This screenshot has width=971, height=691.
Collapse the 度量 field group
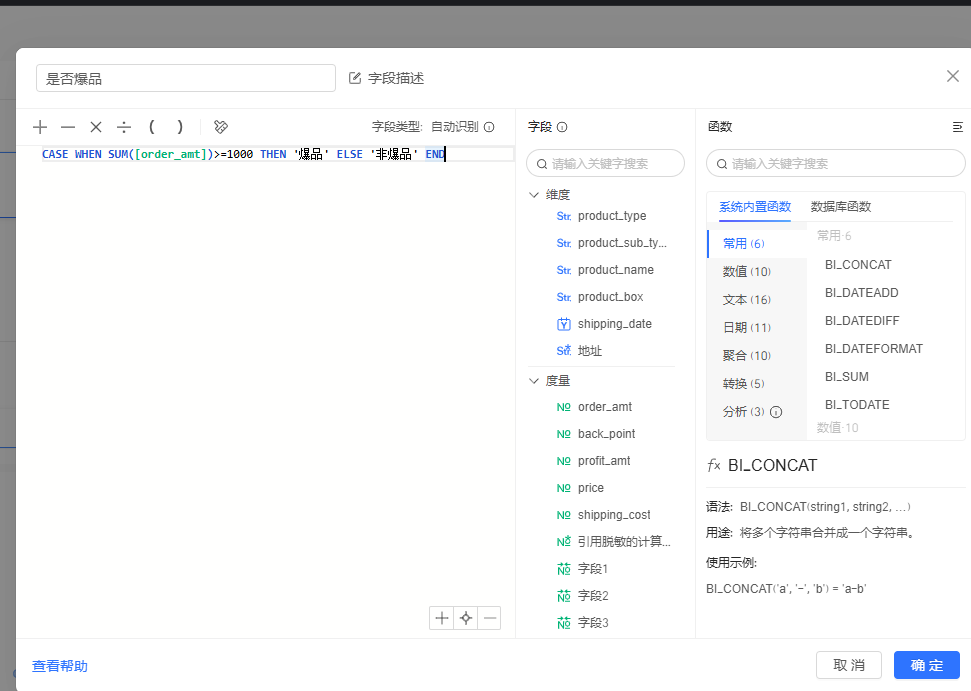pos(534,380)
